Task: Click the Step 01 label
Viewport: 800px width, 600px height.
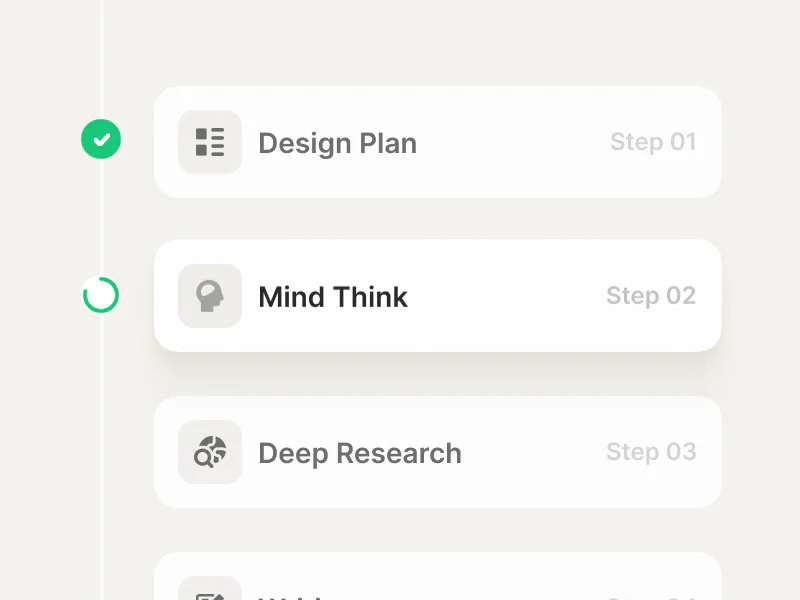Action: pyautogui.click(x=654, y=142)
